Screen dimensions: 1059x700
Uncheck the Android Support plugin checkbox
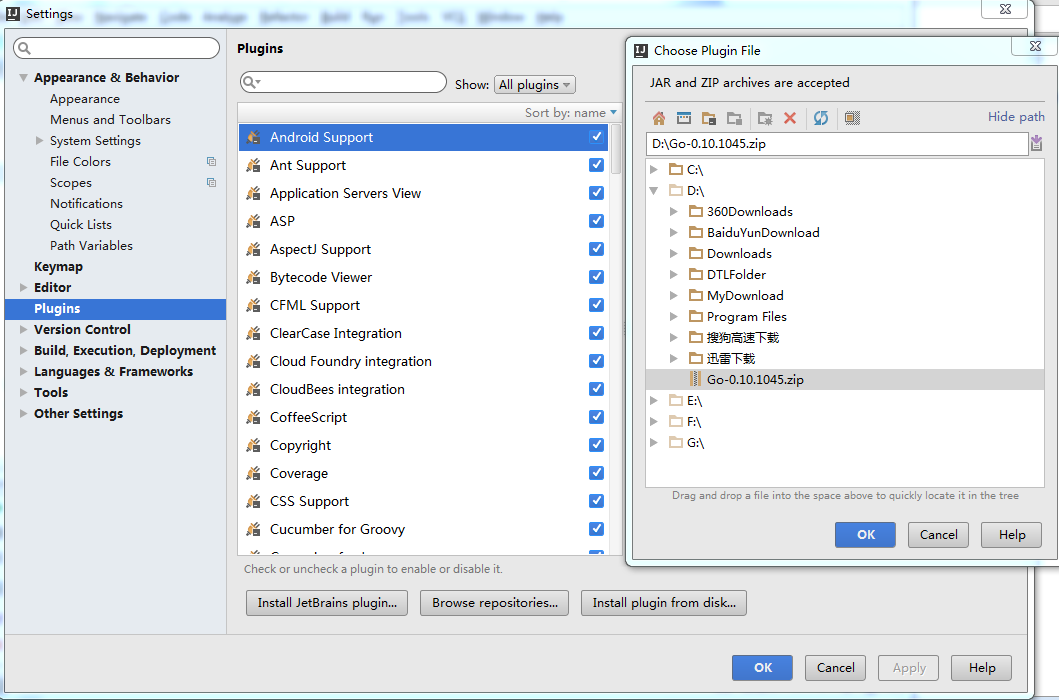point(596,136)
